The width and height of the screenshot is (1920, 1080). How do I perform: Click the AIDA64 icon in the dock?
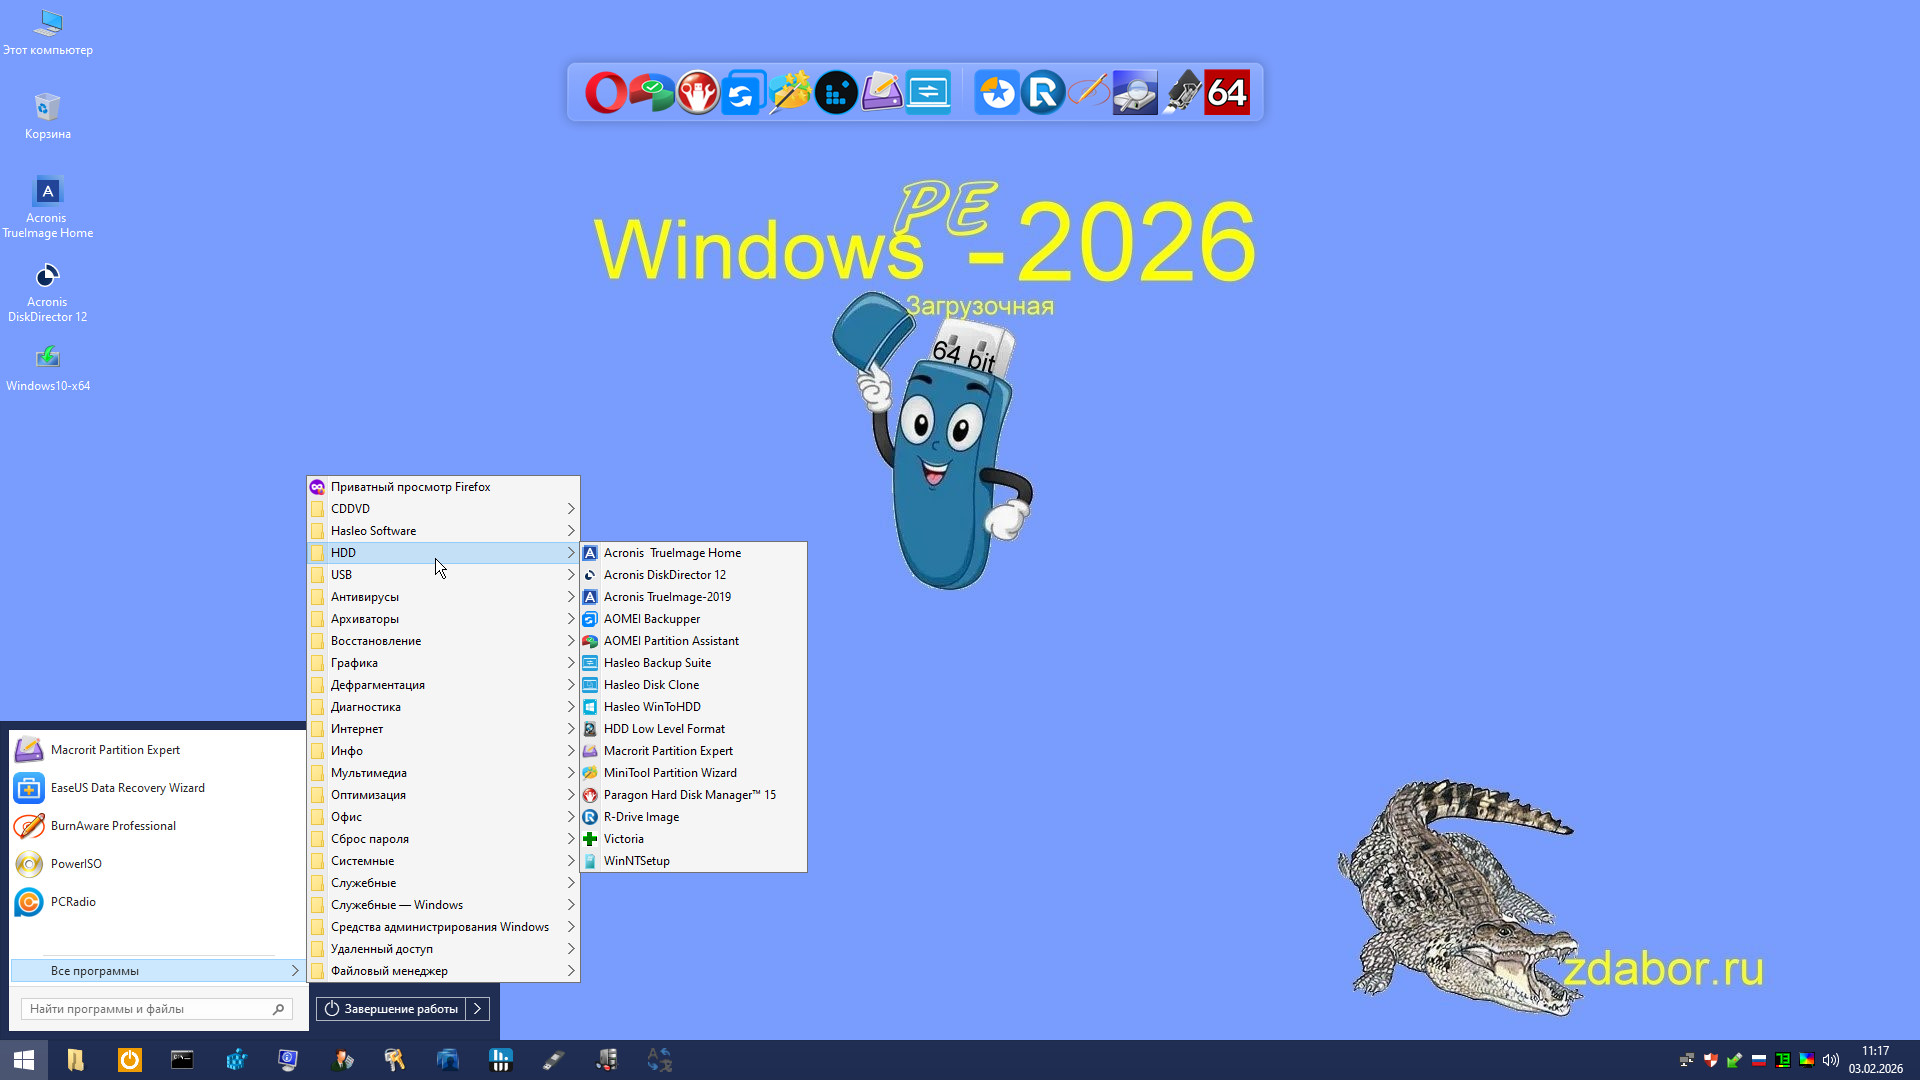click(x=1227, y=93)
